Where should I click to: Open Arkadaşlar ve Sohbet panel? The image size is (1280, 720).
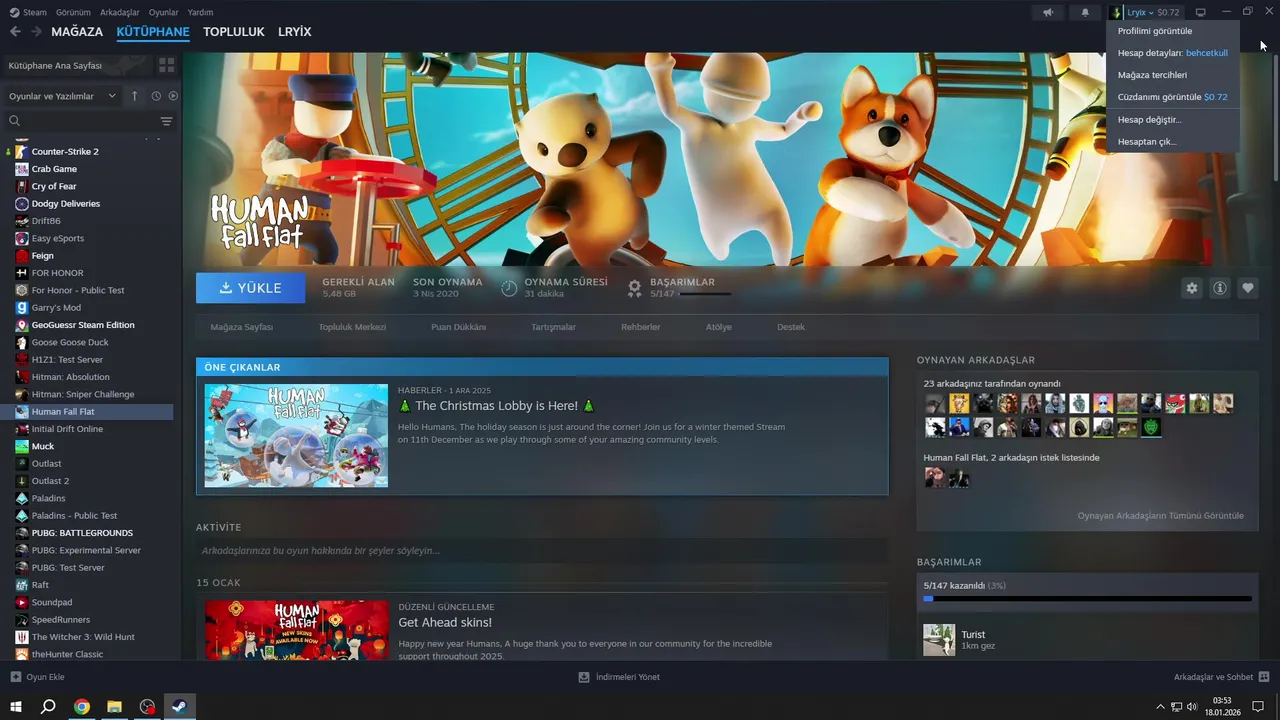(x=1221, y=677)
